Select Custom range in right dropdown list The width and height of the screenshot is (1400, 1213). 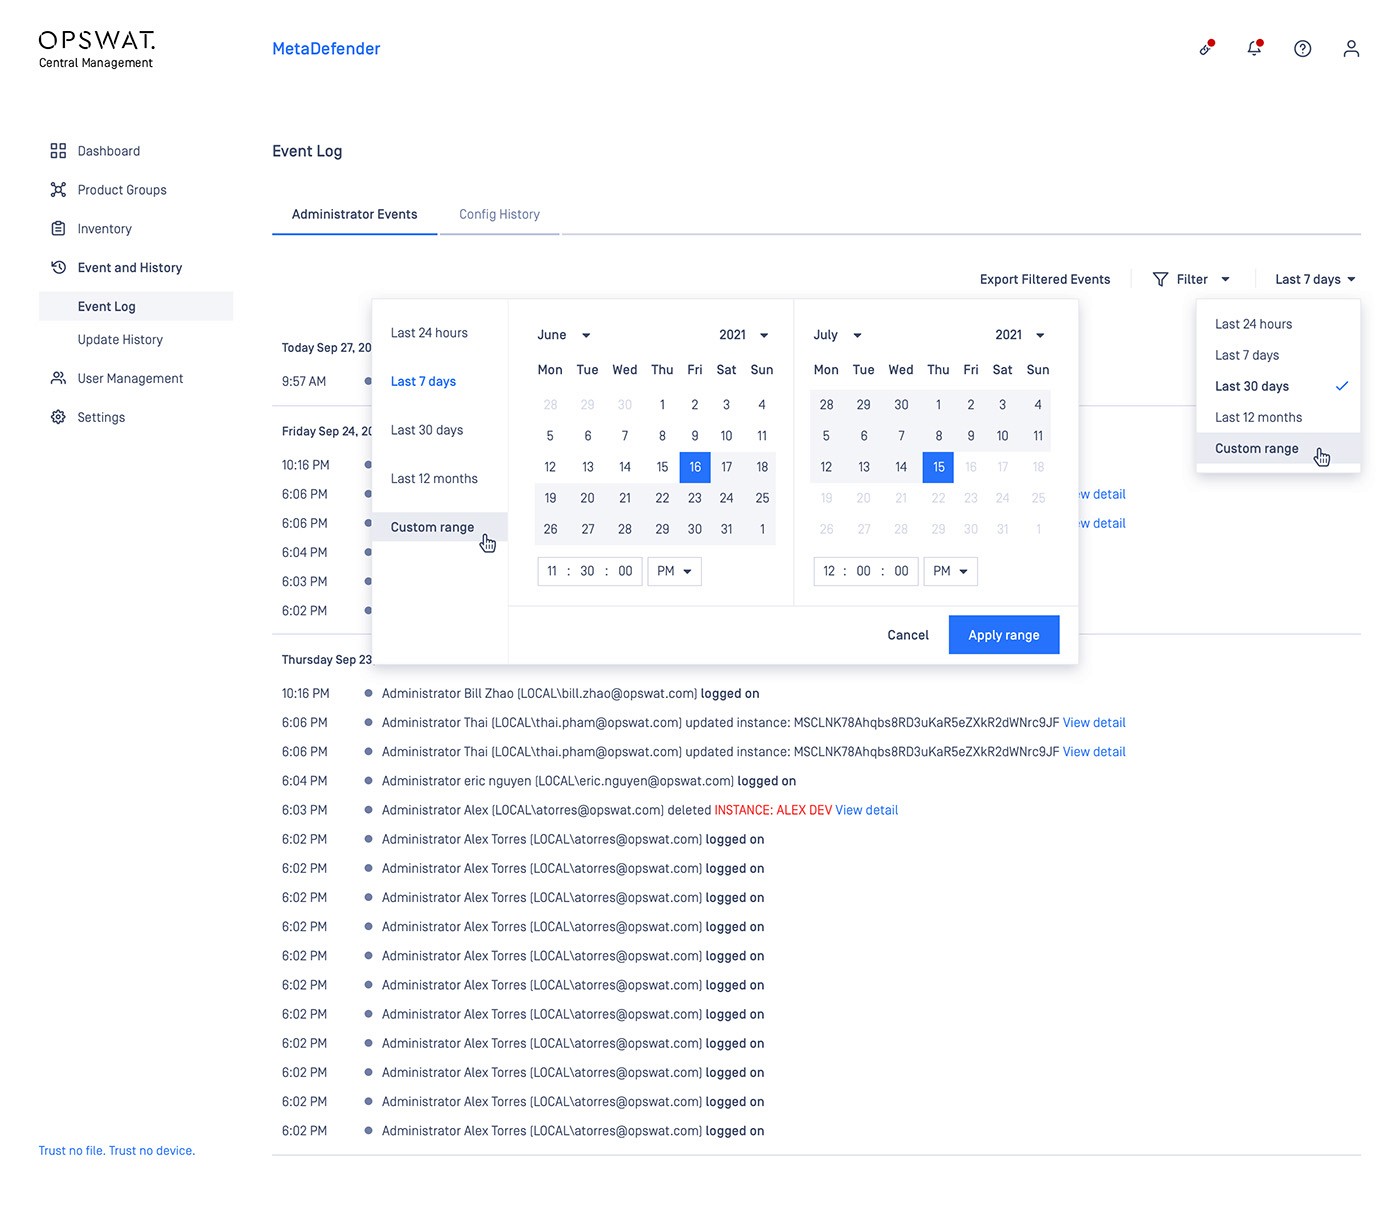[x=1278, y=448]
